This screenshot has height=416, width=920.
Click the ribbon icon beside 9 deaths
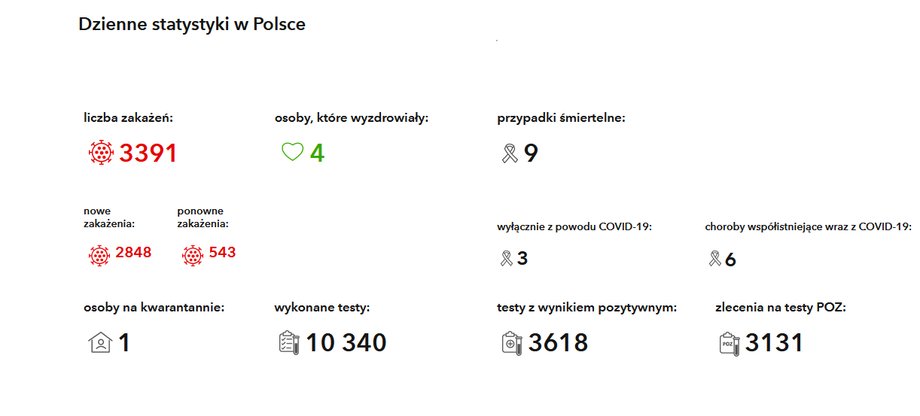pos(509,154)
